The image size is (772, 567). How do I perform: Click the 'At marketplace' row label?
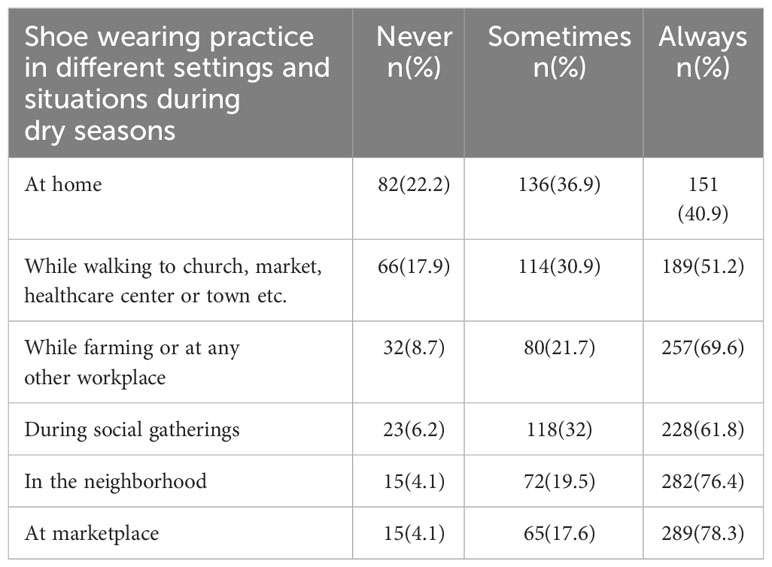pyautogui.click(x=92, y=534)
